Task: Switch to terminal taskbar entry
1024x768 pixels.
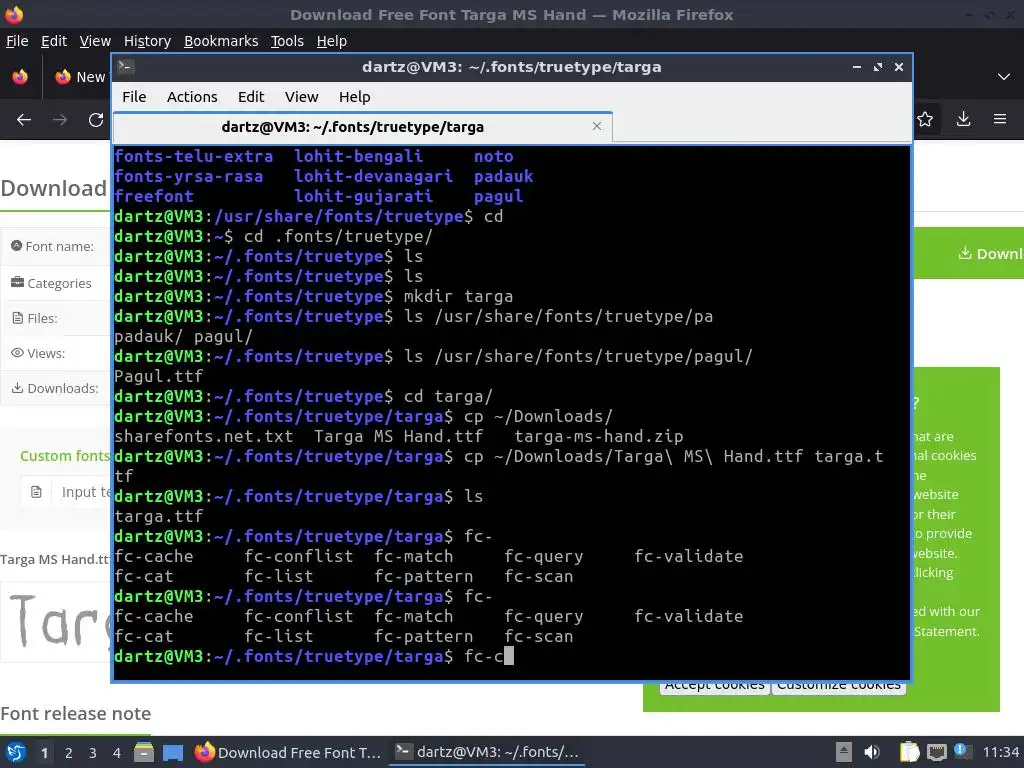Action: click(x=487, y=752)
